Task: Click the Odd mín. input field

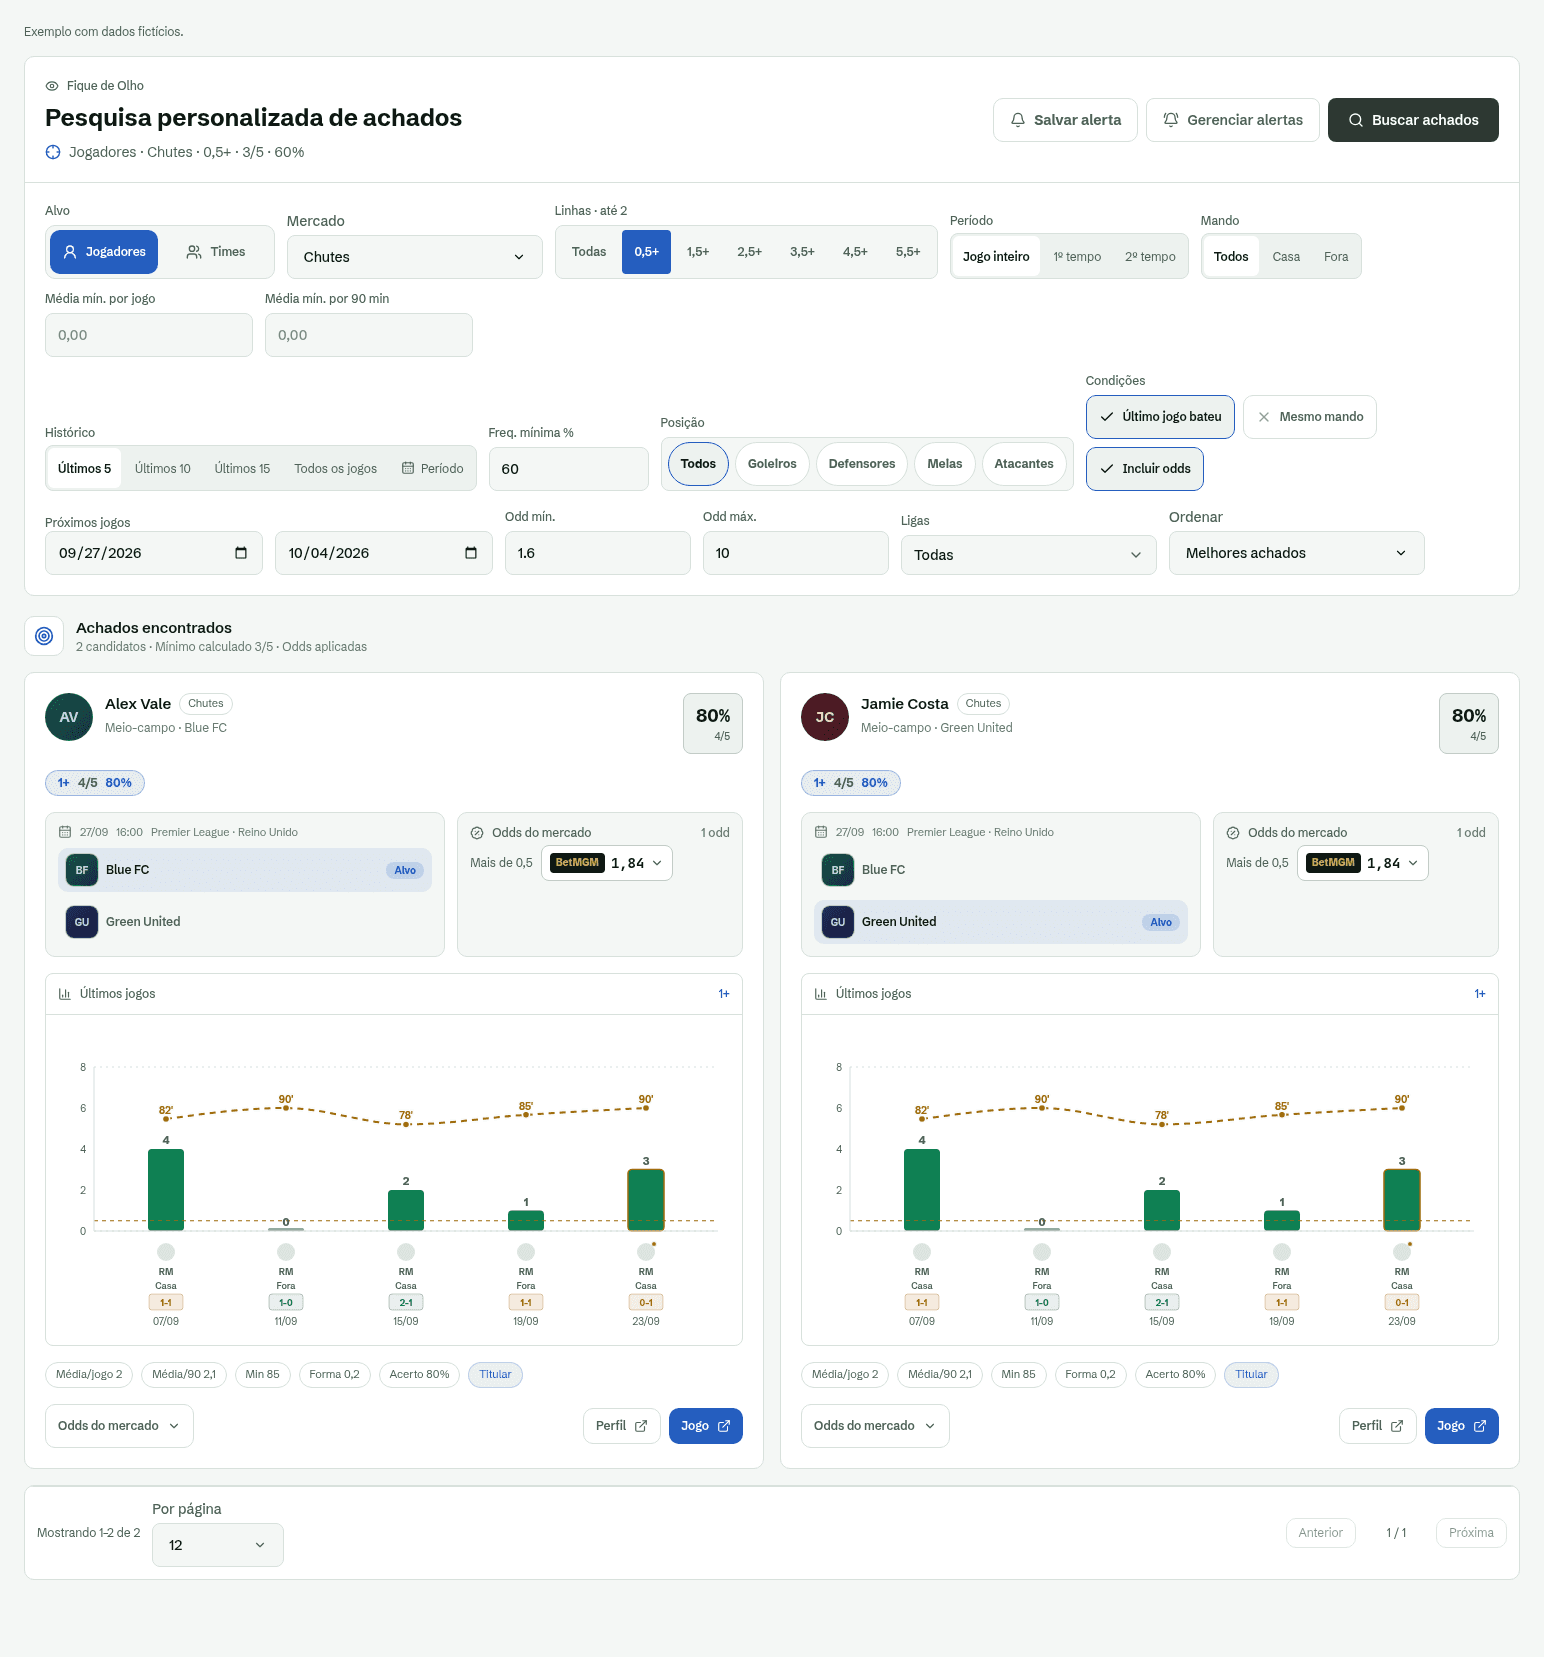Action: pos(598,553)
